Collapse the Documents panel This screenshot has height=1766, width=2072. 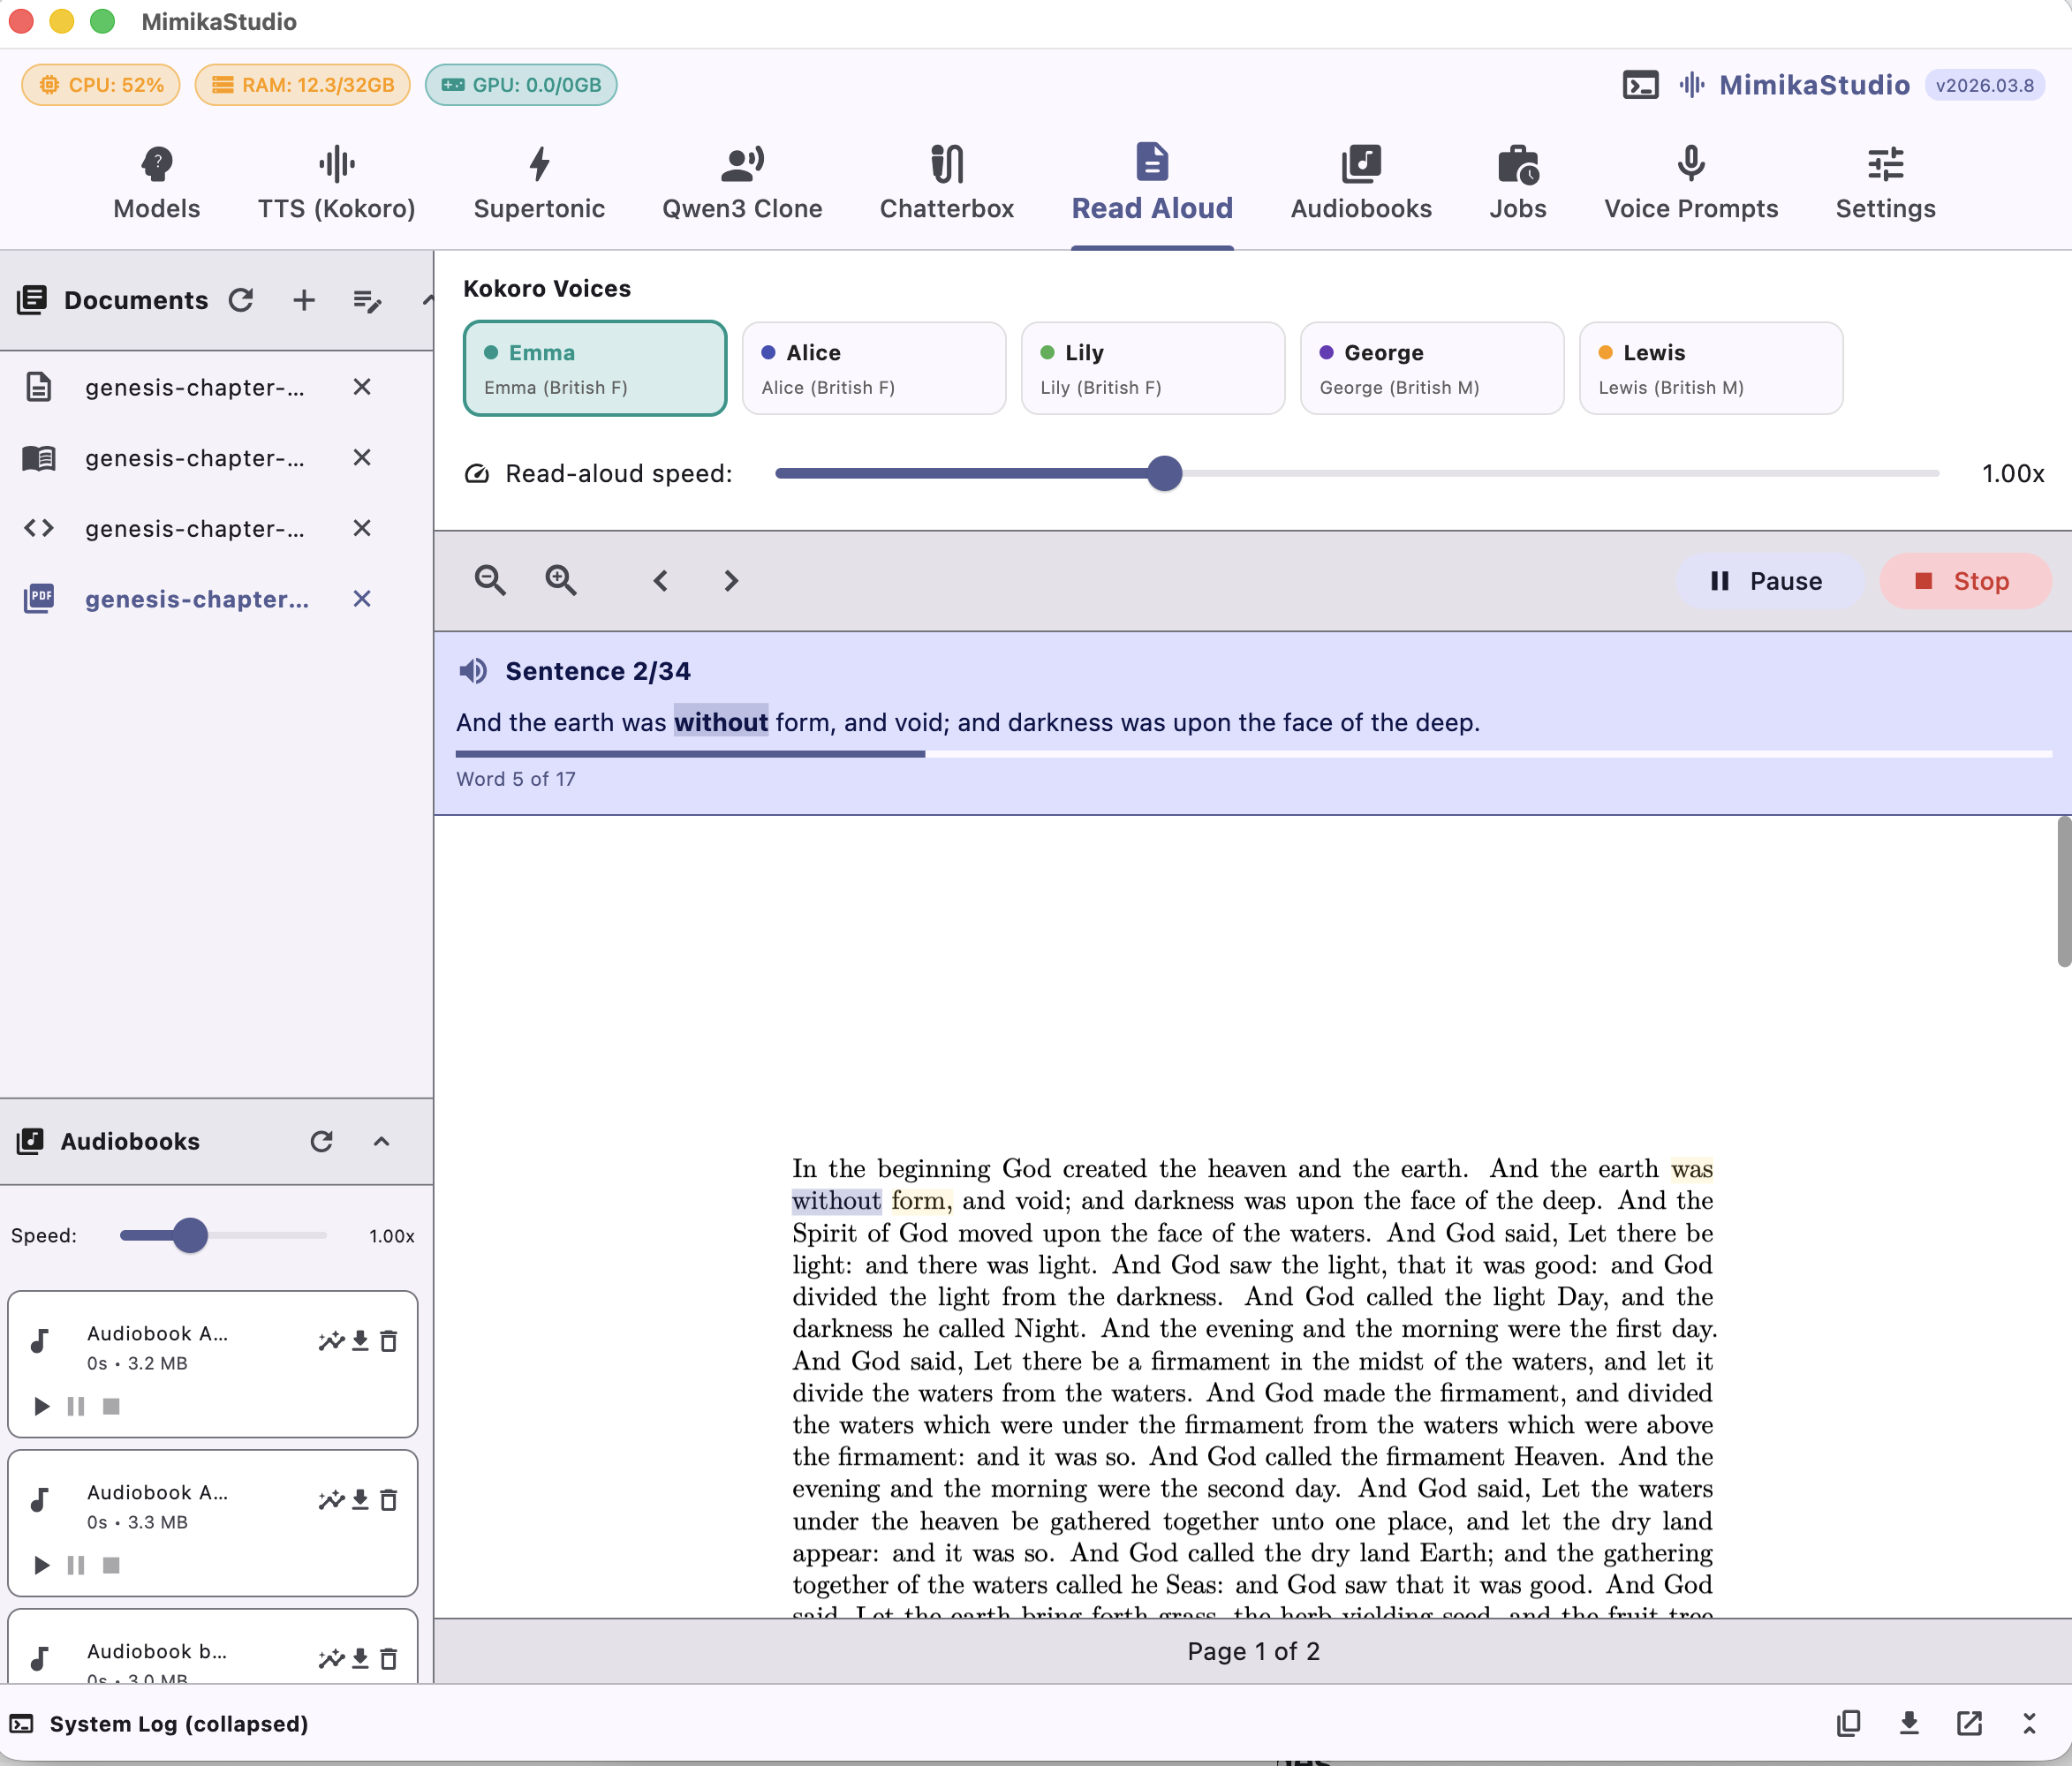pyautogui.click(x=427, y=300)
